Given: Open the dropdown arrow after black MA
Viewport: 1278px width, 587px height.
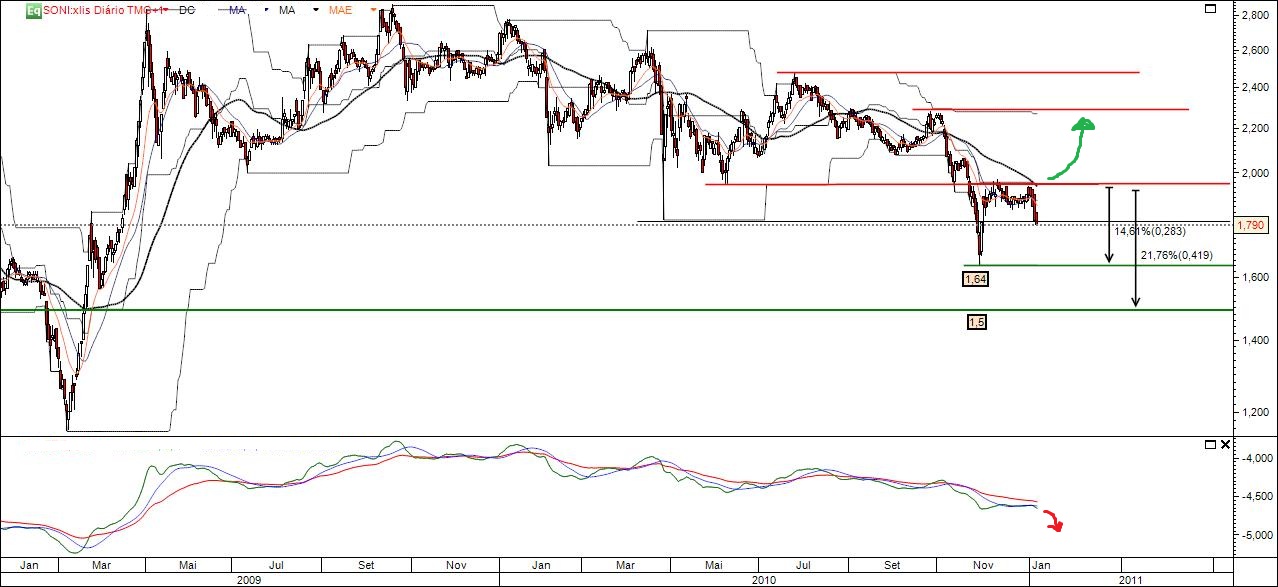Looking at the screenshot, I should tap(316, 10).
